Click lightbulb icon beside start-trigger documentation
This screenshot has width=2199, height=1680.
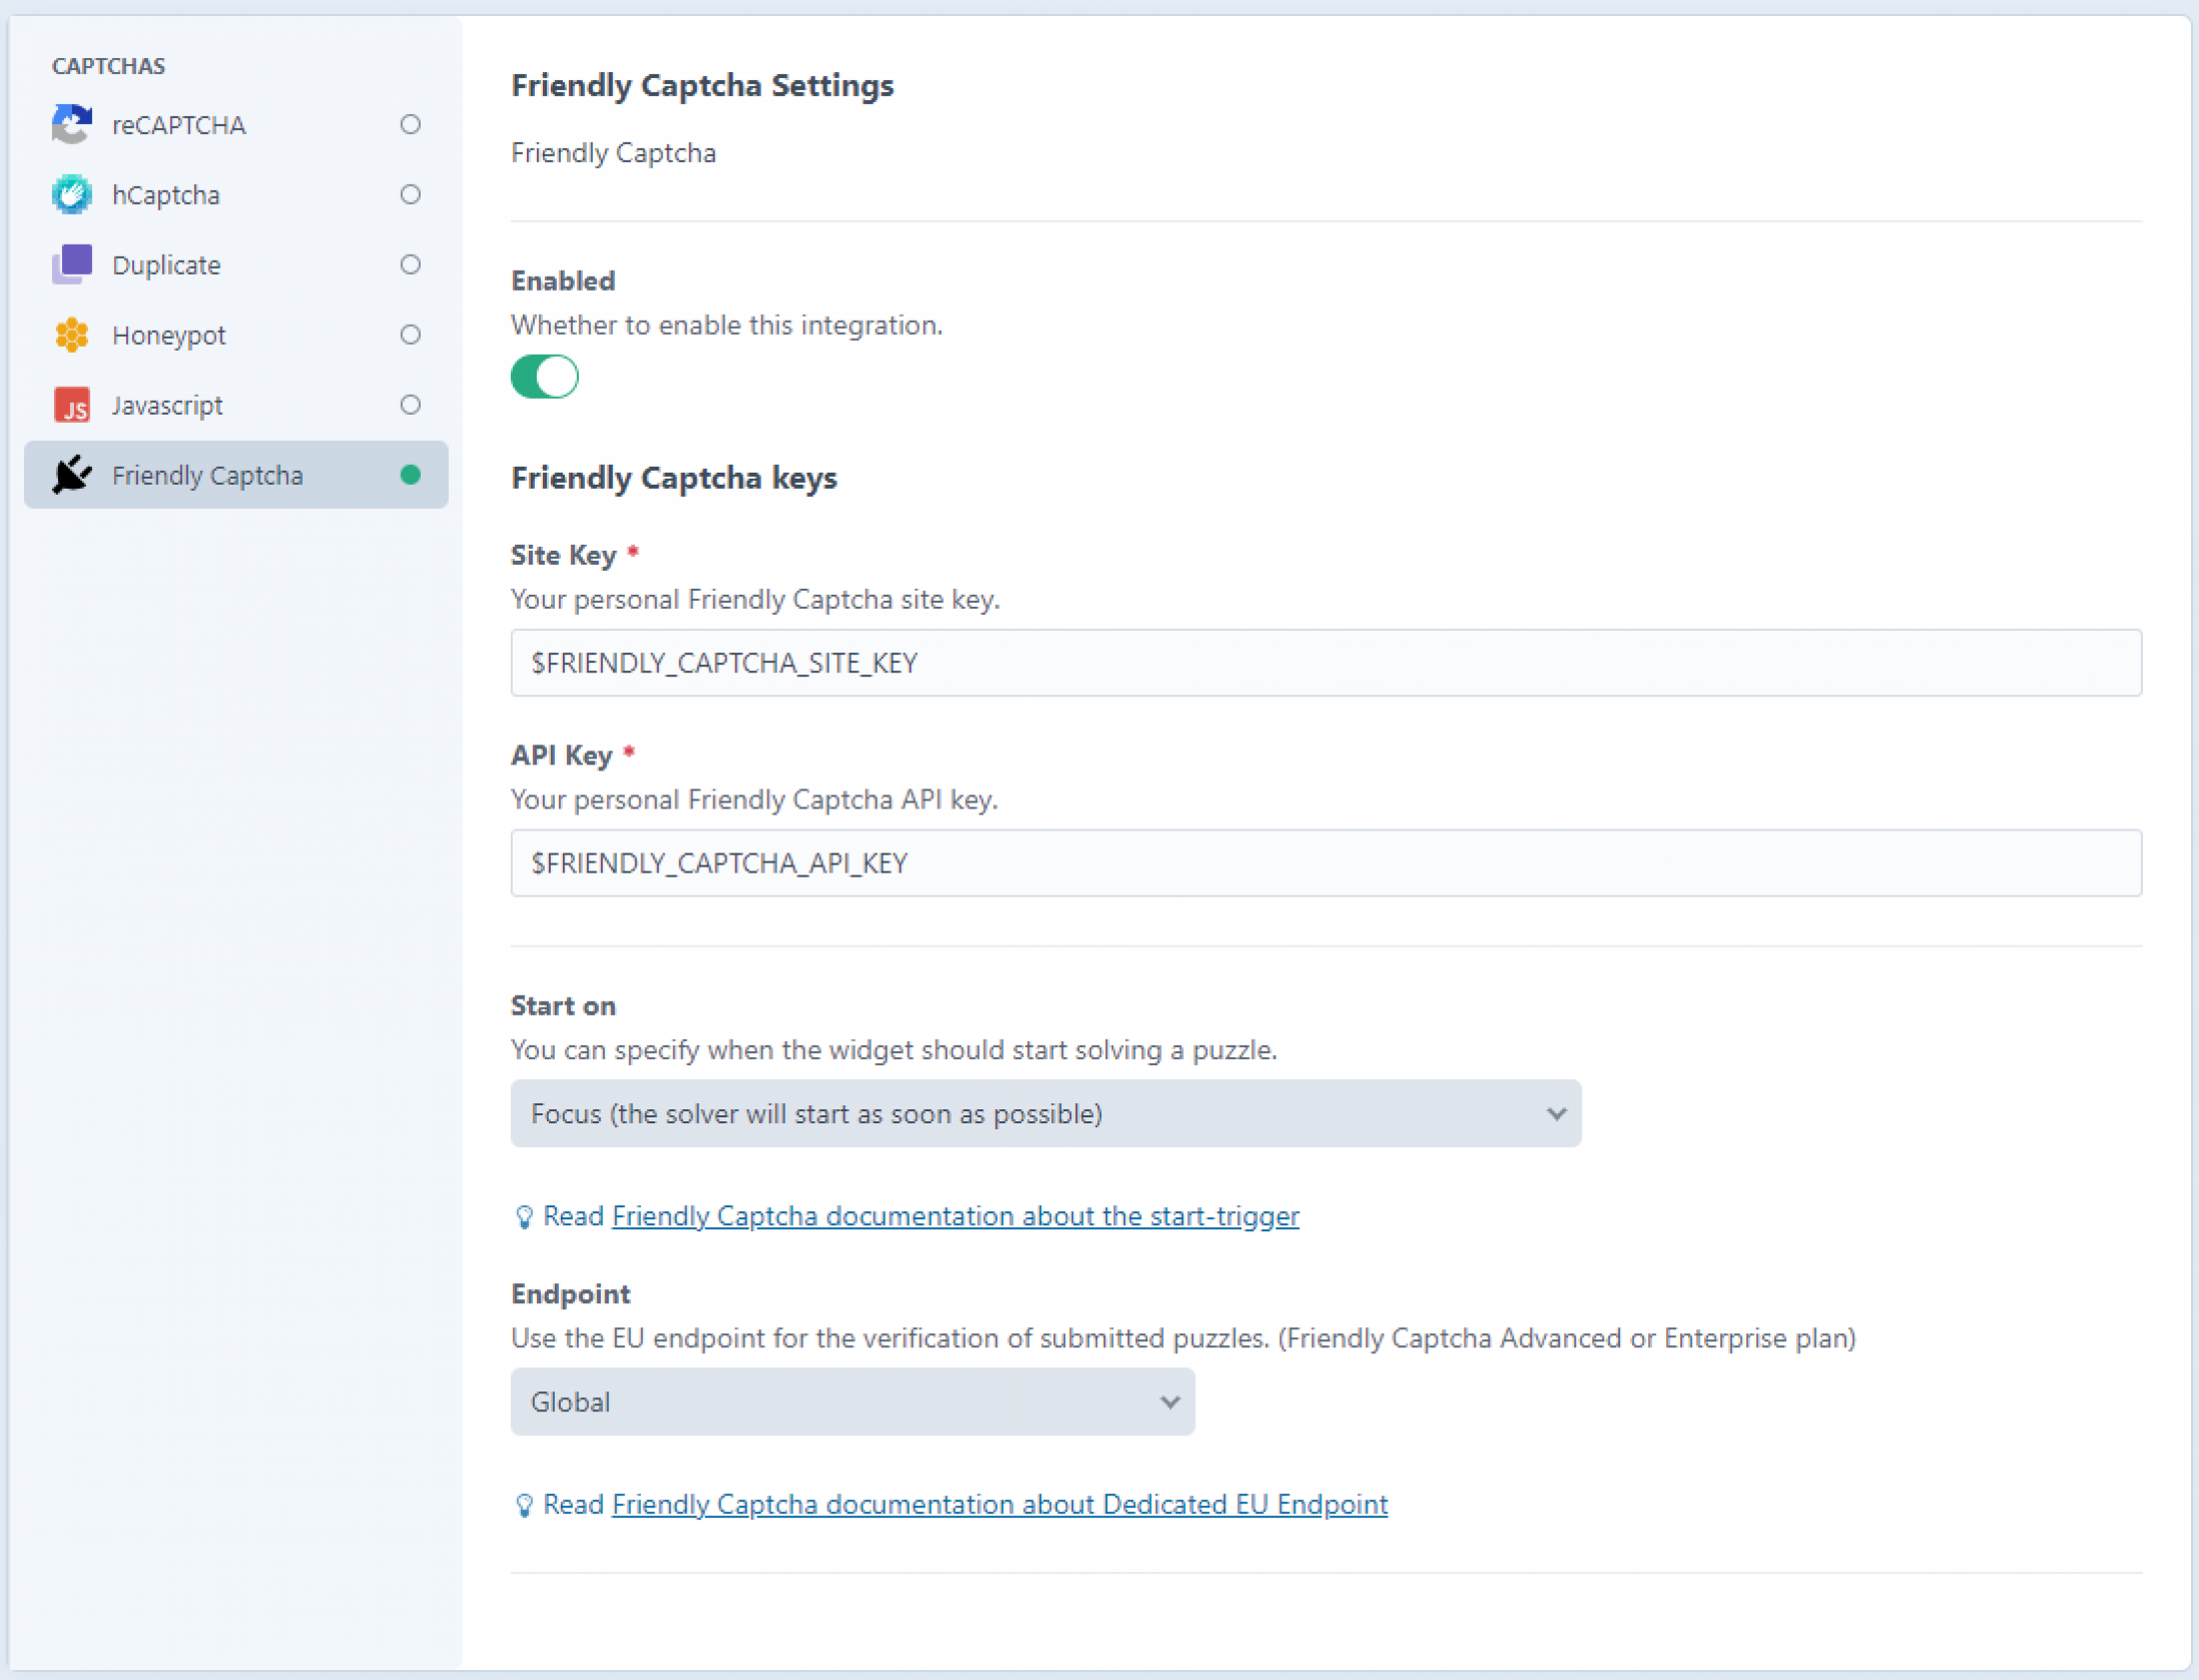click(524, 1217)
